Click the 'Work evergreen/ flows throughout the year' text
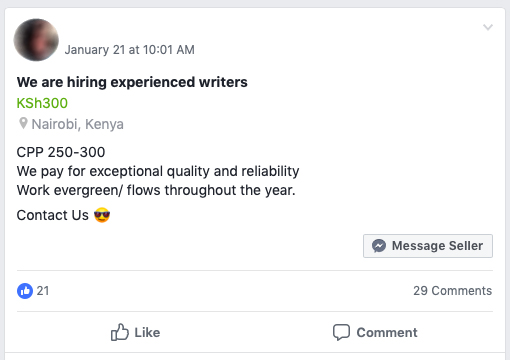 coord(156,190)
